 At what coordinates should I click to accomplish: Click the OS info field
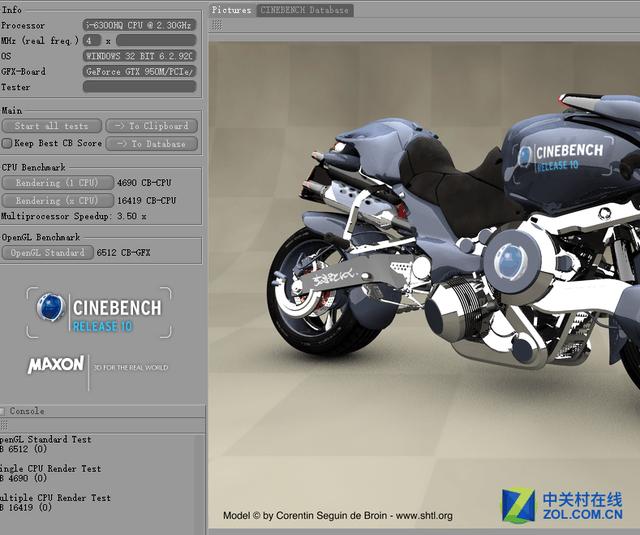point(139,56)
